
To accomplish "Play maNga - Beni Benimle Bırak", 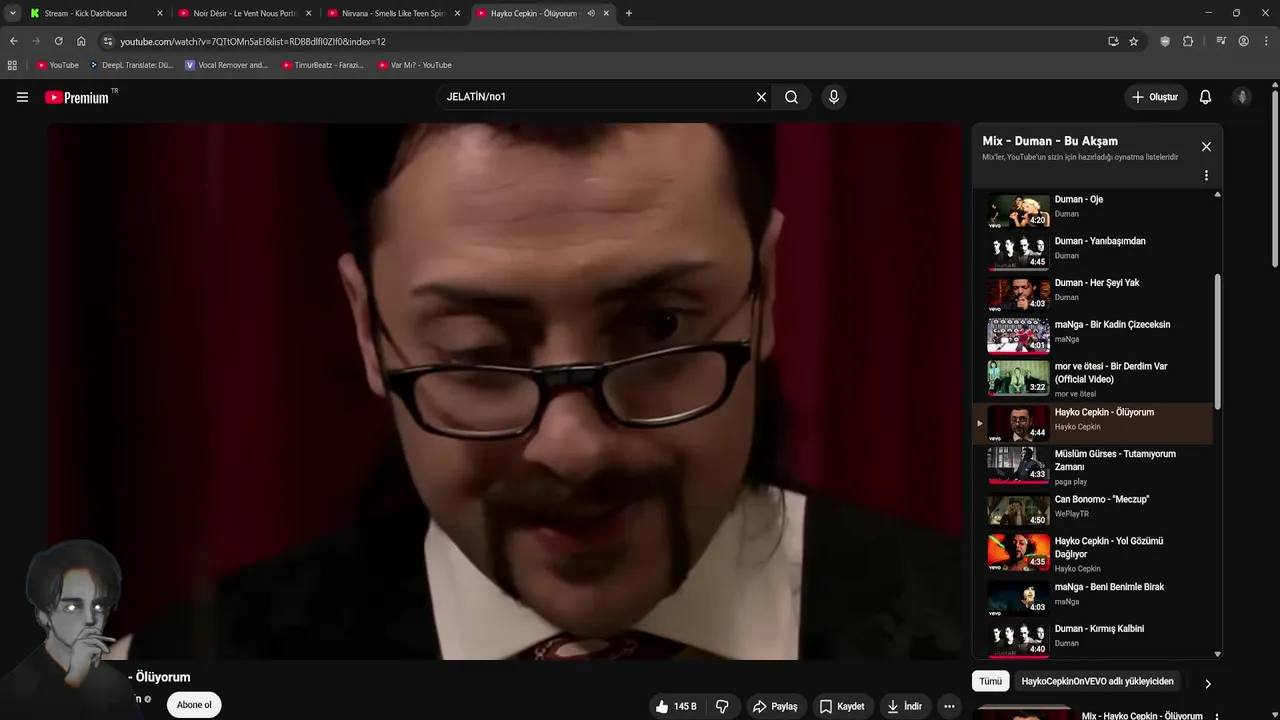I will 1093,597.
